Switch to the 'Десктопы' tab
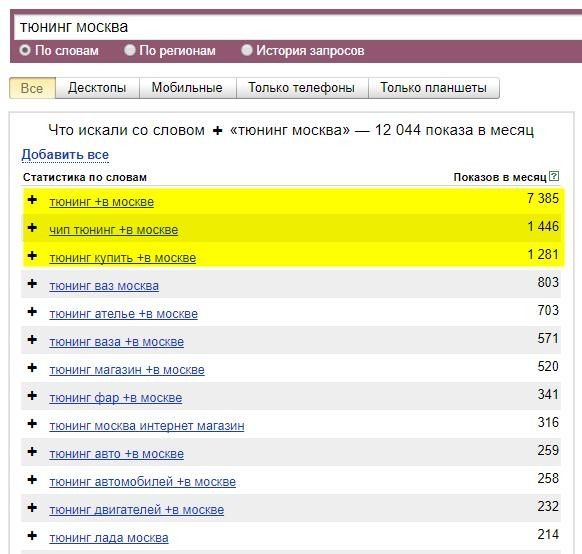The height and width of the screenshot is (554, 582). (97, 88)
